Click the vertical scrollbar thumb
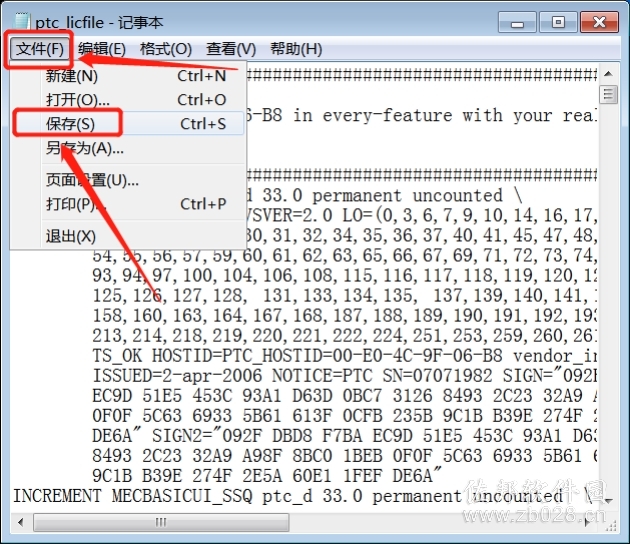The image size is (630, 544). (x=608, y=95)
